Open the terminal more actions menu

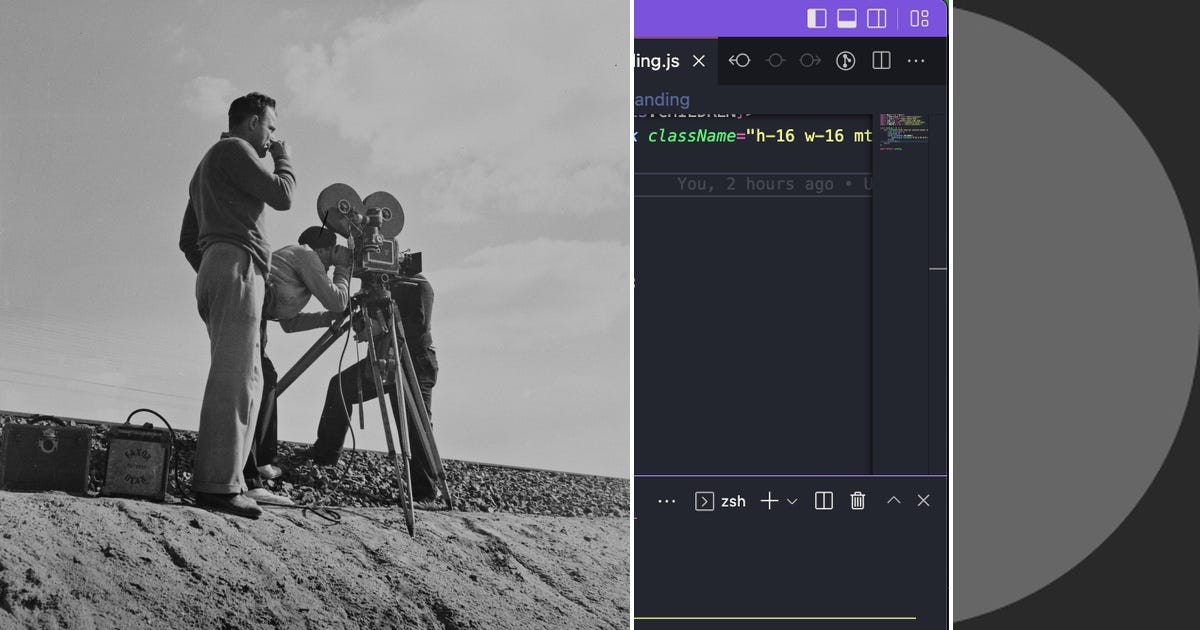(667, 501)
